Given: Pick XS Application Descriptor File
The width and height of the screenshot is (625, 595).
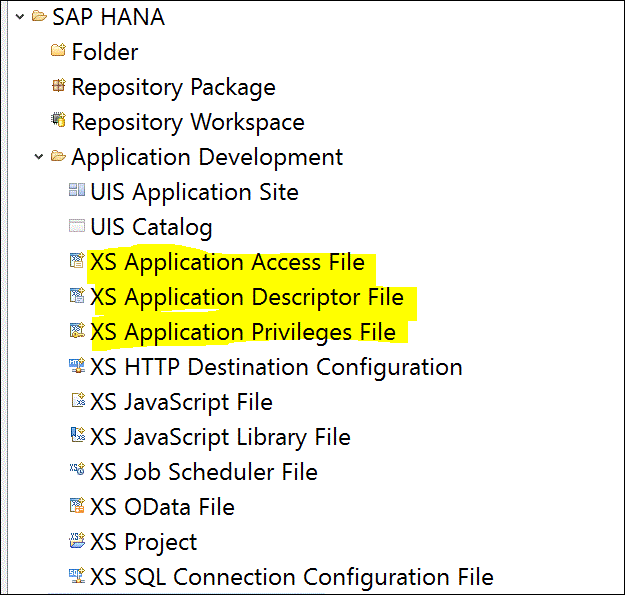Looking at the screenshot, I should tap(247, 298).
